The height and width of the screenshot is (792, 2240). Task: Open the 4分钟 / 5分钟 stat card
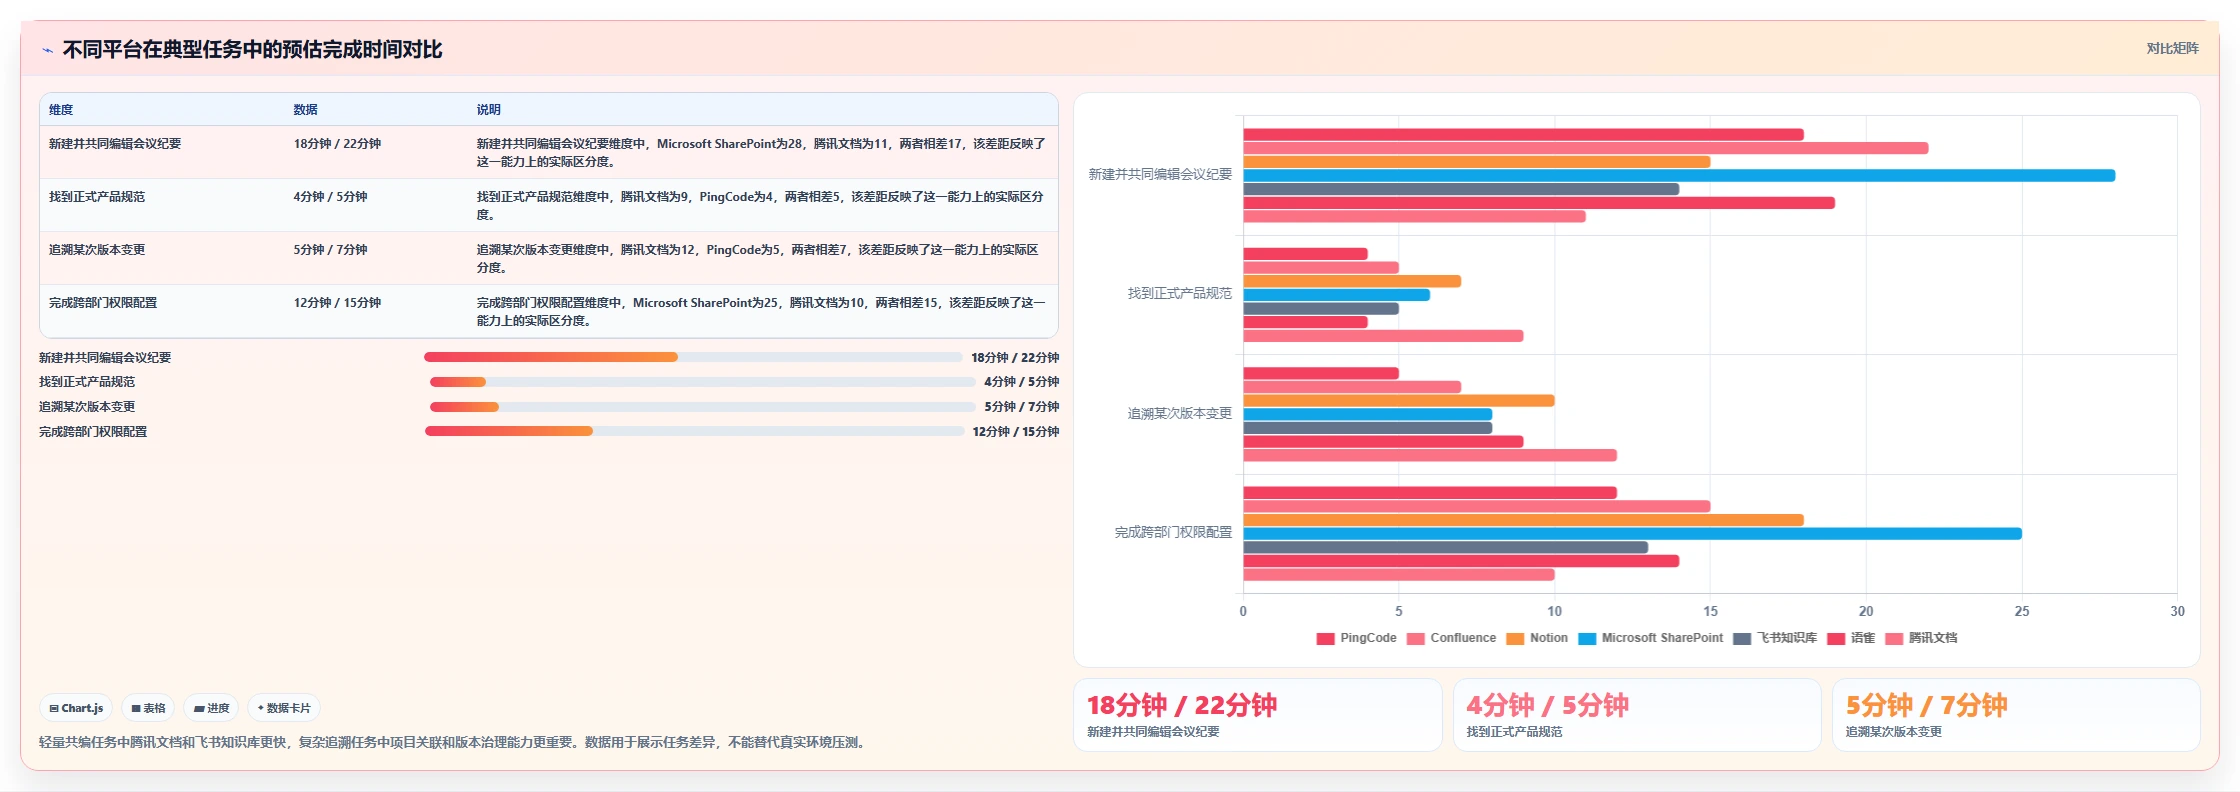point(1636,715)
